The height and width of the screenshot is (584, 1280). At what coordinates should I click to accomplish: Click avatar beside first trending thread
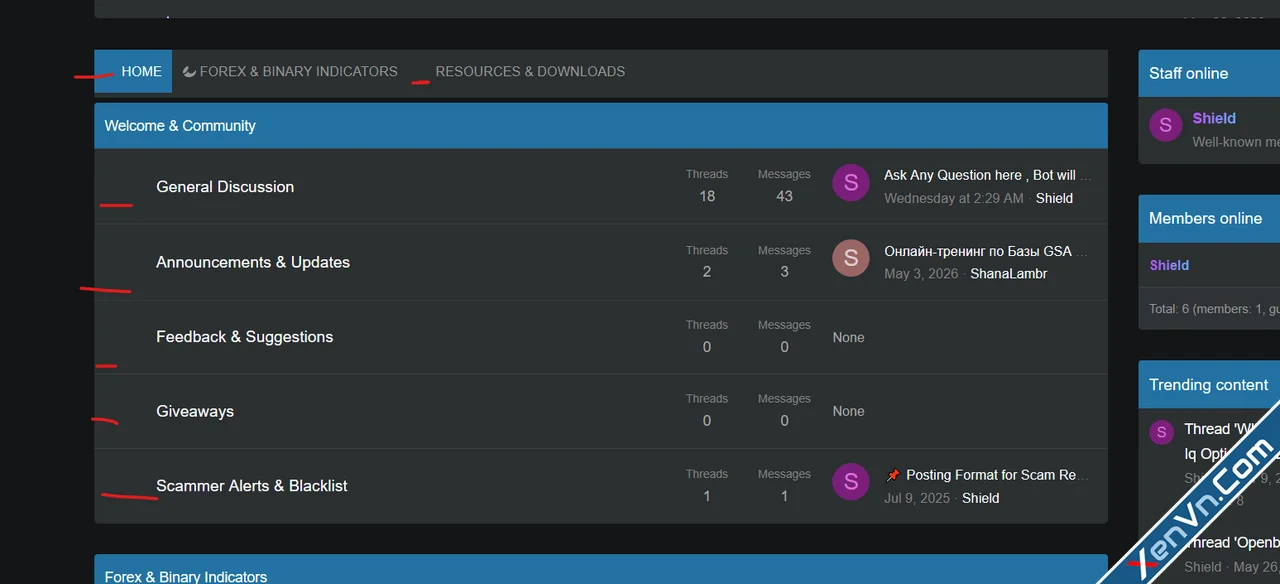pos(1161,432)
